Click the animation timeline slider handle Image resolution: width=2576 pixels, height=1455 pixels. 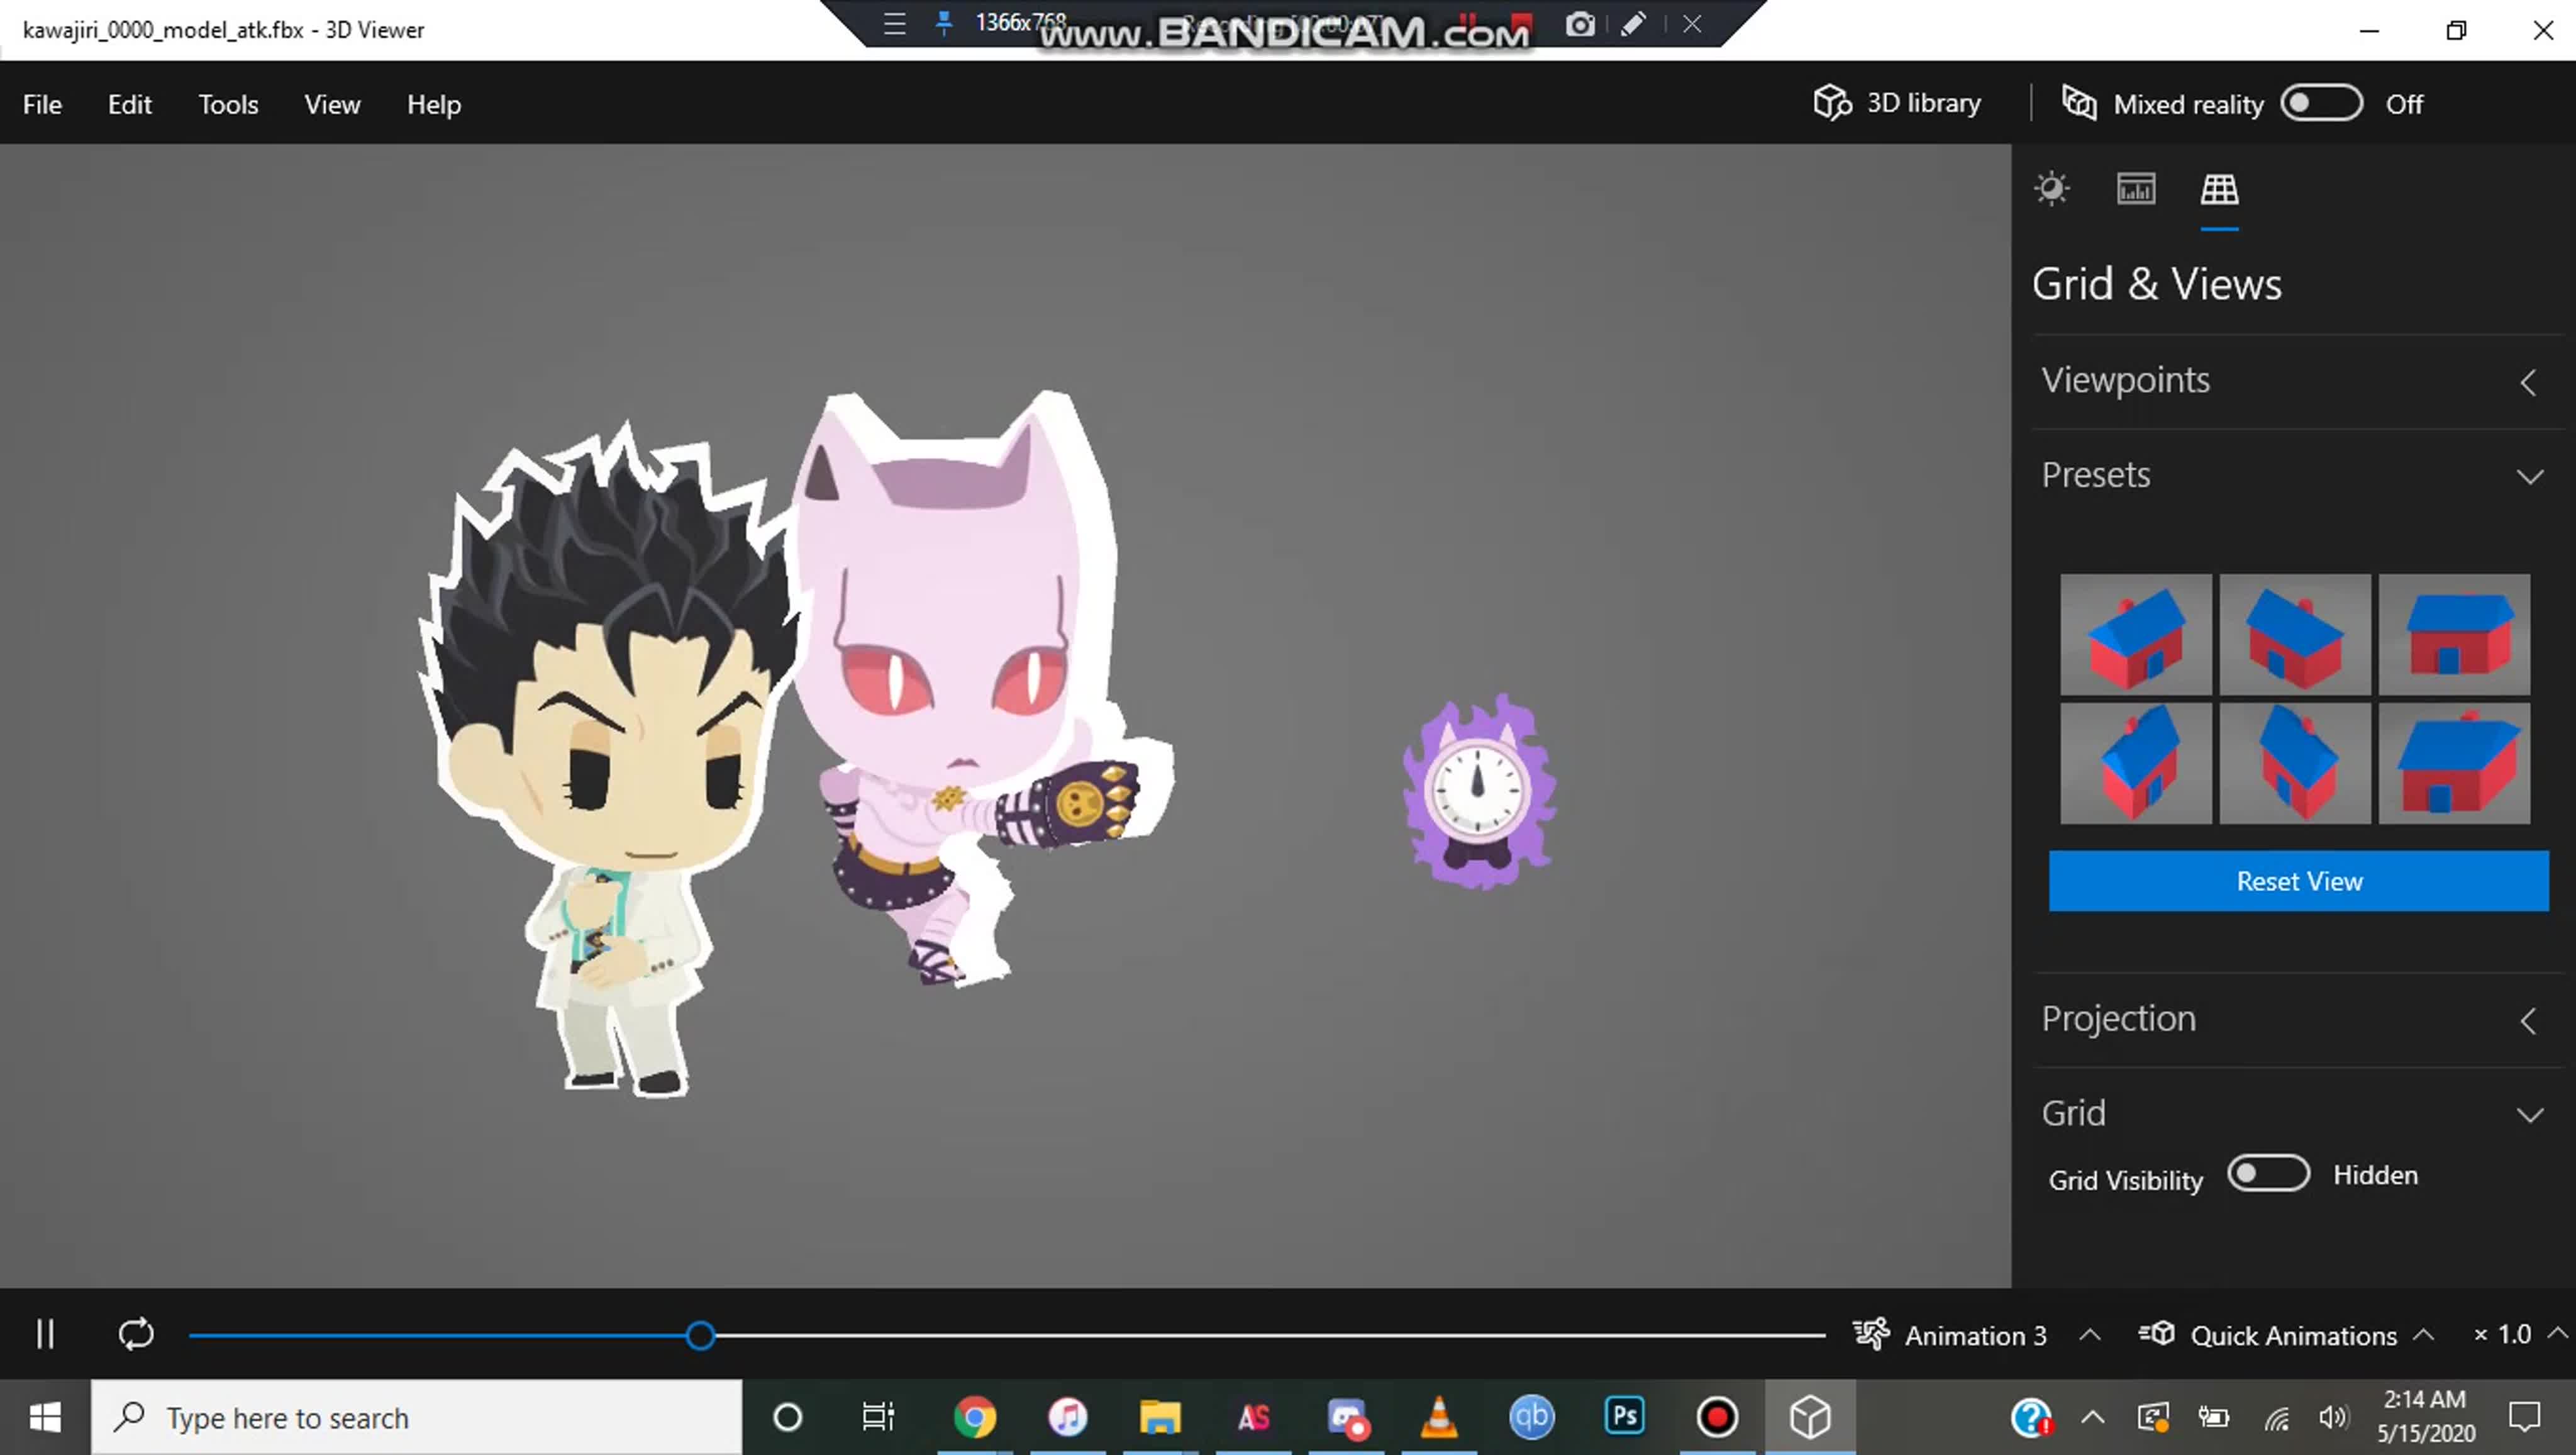[700, 1335]
